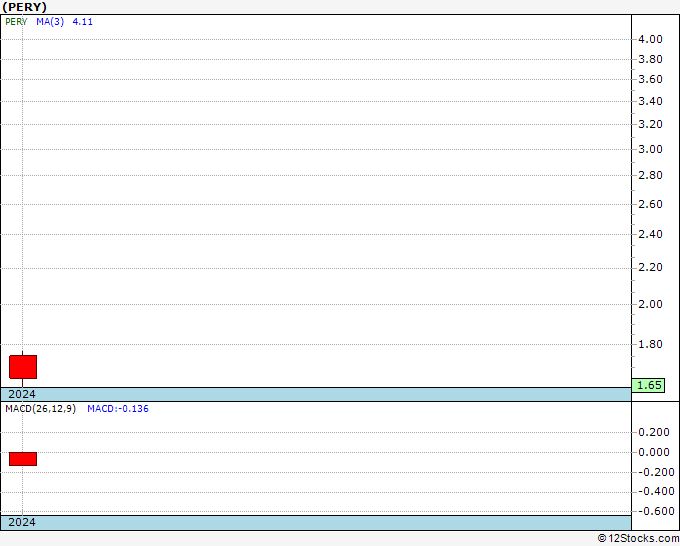Click the -0.400 MACD axis label
The height and width of the screenshot is (546, 680).
pyautogui.click(x=656, y=491)
